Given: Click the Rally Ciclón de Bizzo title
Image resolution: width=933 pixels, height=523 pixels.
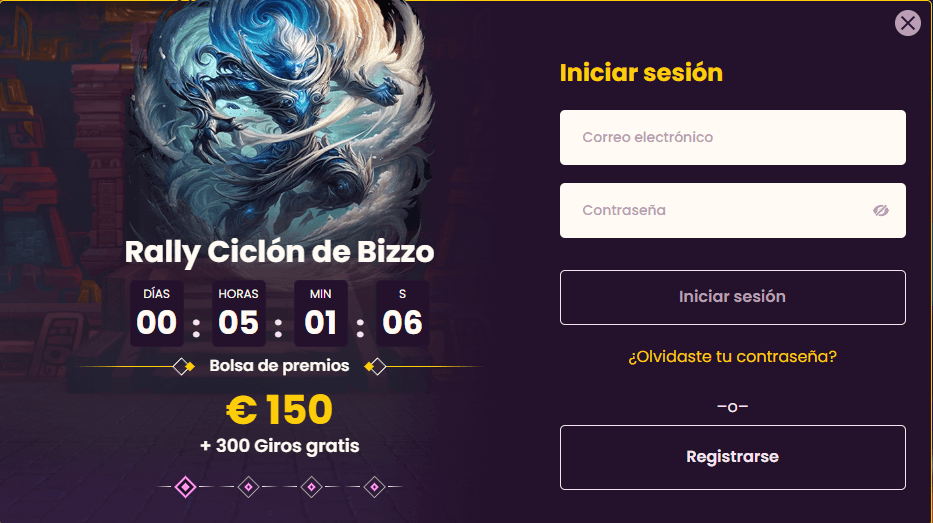Looking at the screenshot, I should click(279, 252).
